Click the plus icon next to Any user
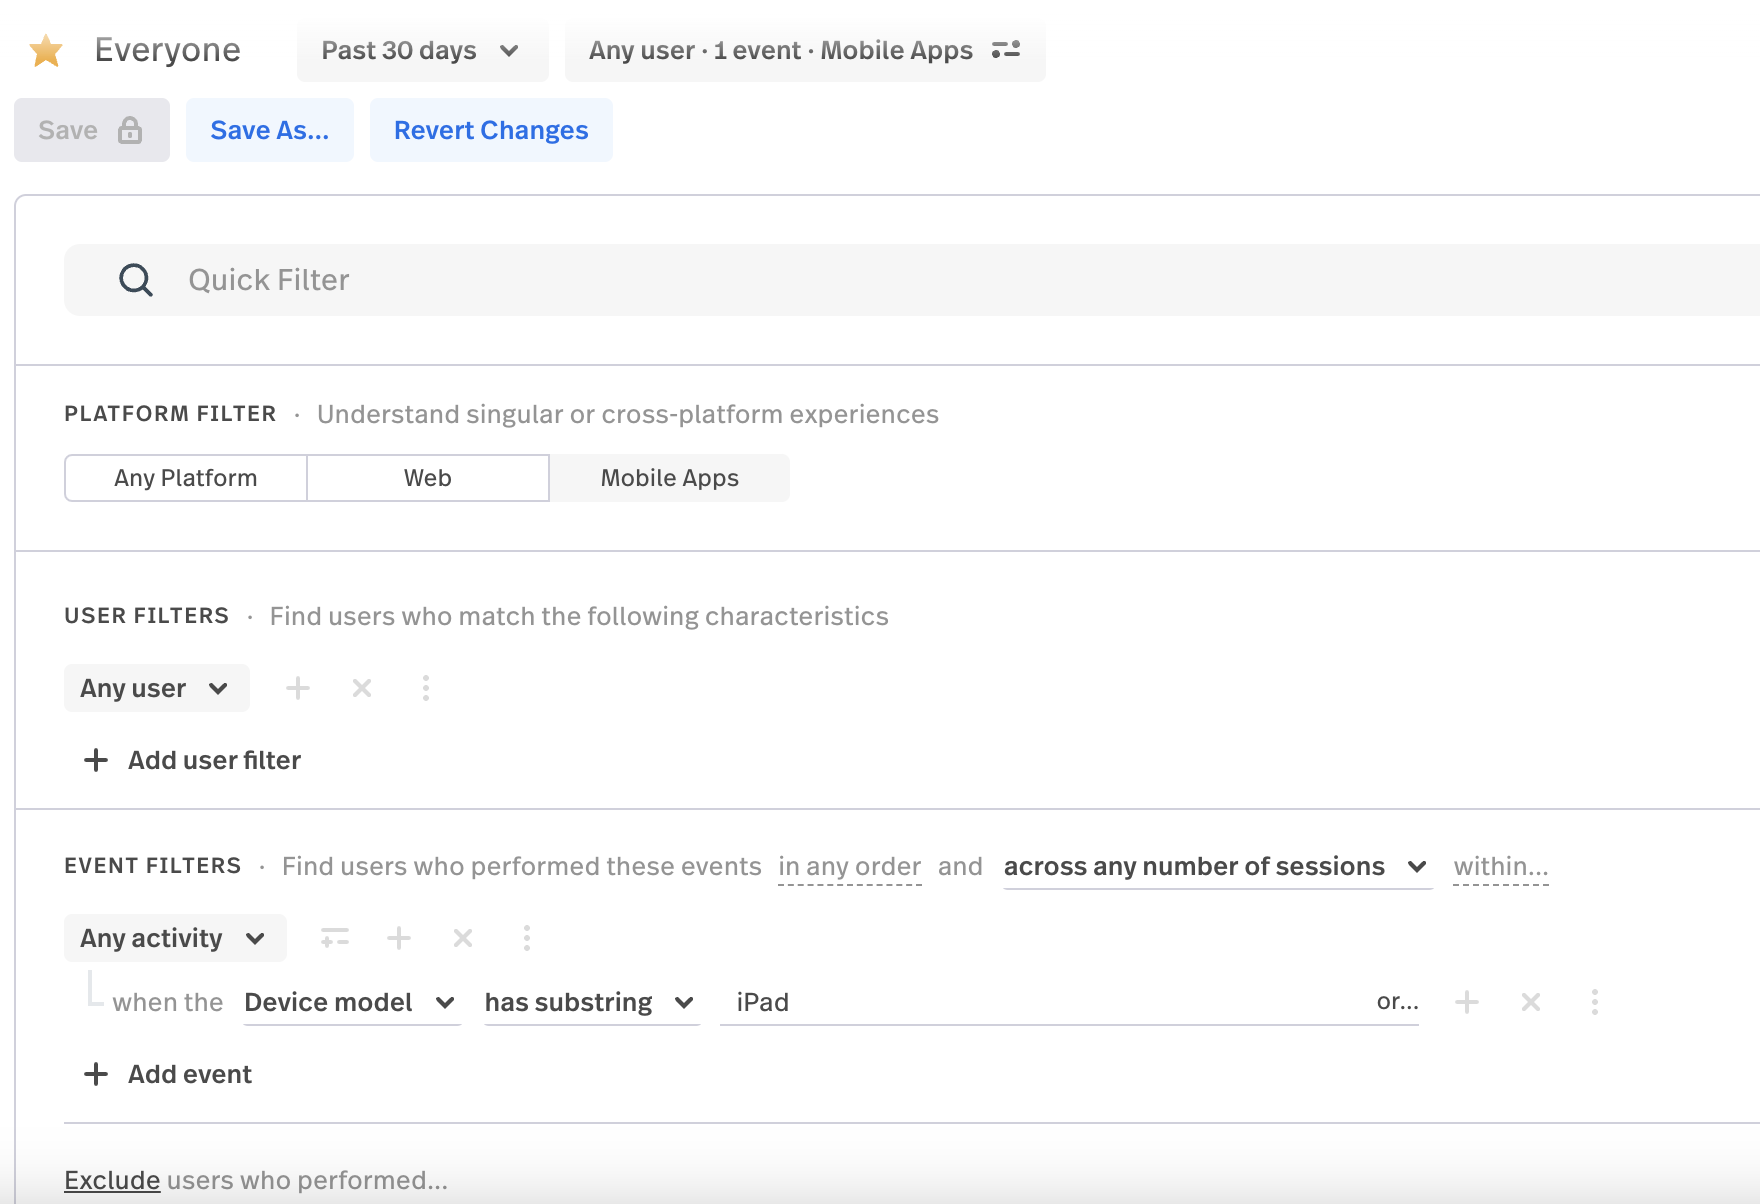Screen dimensions: 1760x1204 pyautogui.click(x=298, y=688)
